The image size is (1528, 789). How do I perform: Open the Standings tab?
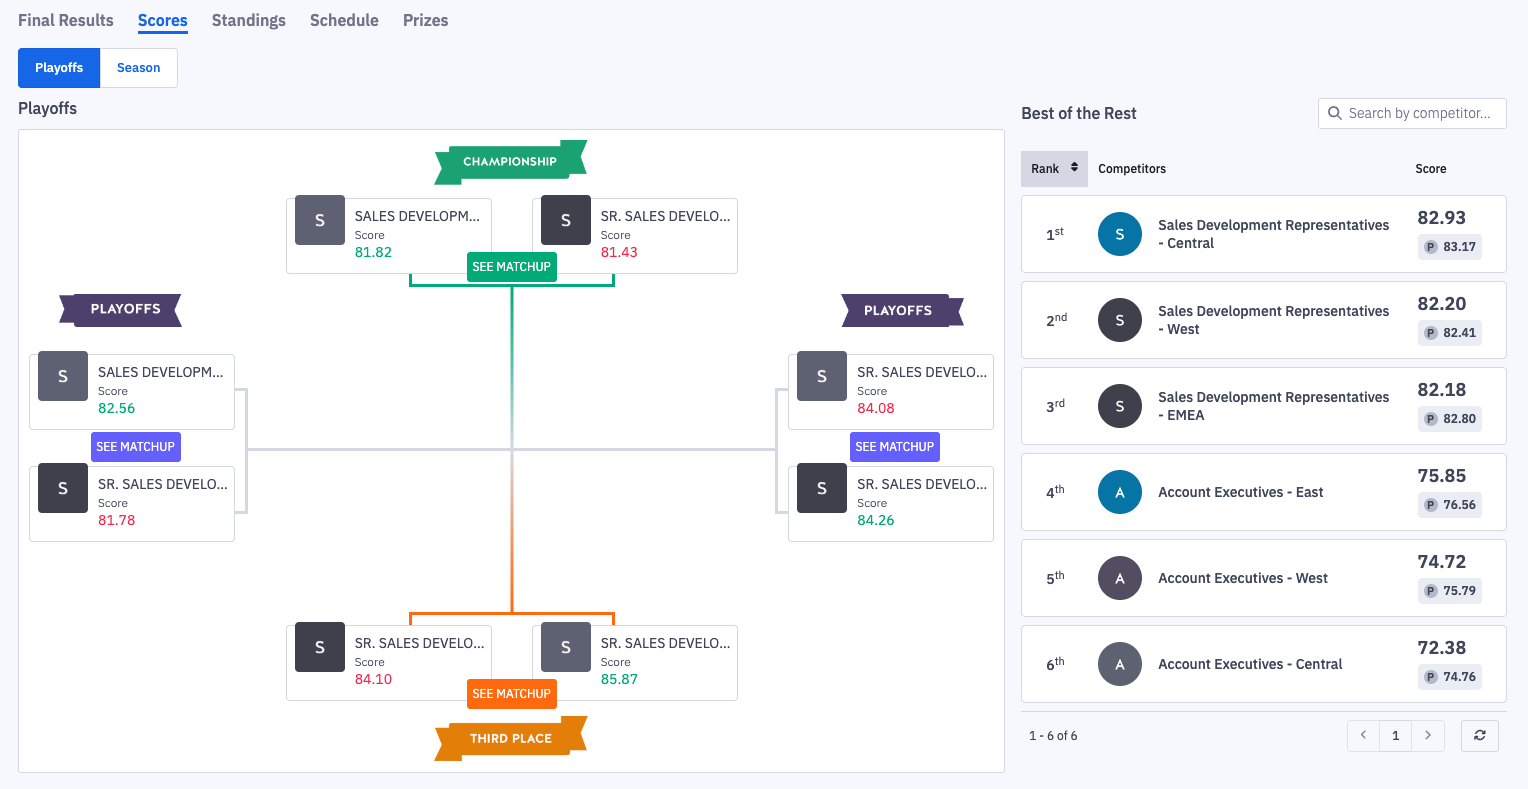click(248, 20)
